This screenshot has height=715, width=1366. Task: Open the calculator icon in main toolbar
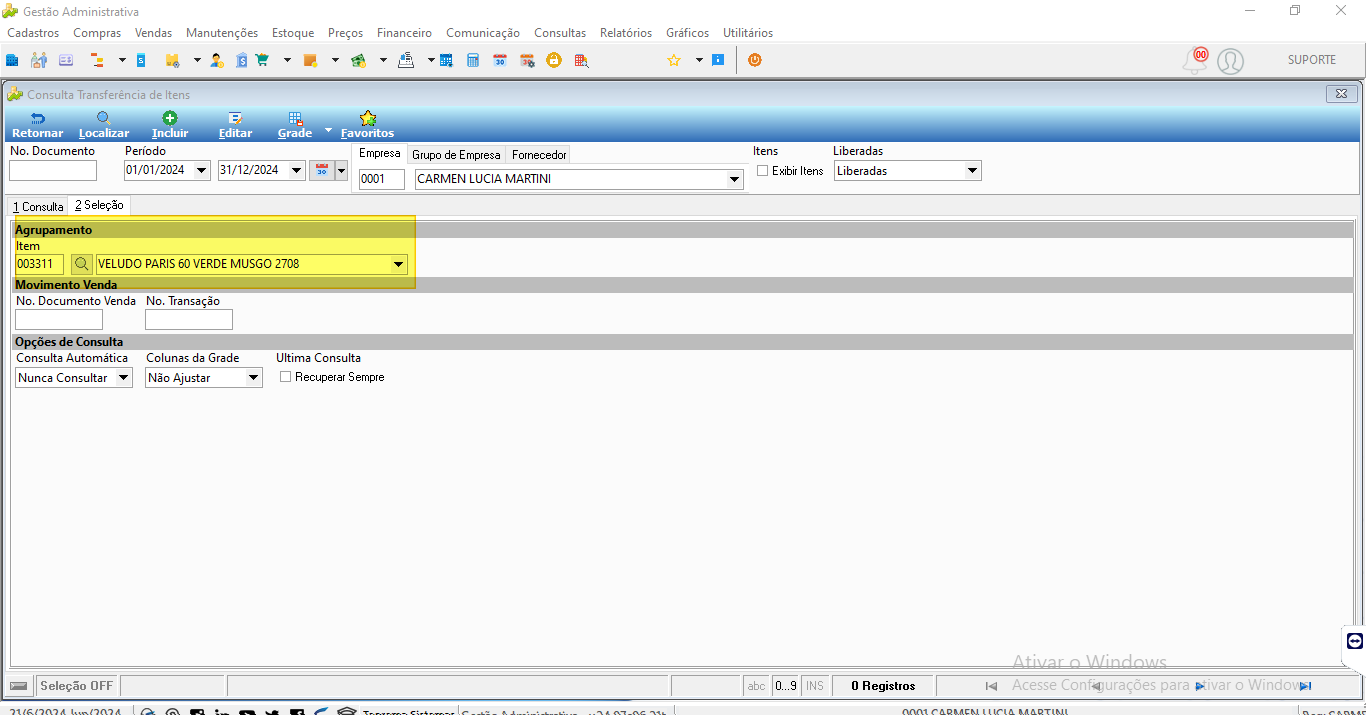(x=472, y=60)
